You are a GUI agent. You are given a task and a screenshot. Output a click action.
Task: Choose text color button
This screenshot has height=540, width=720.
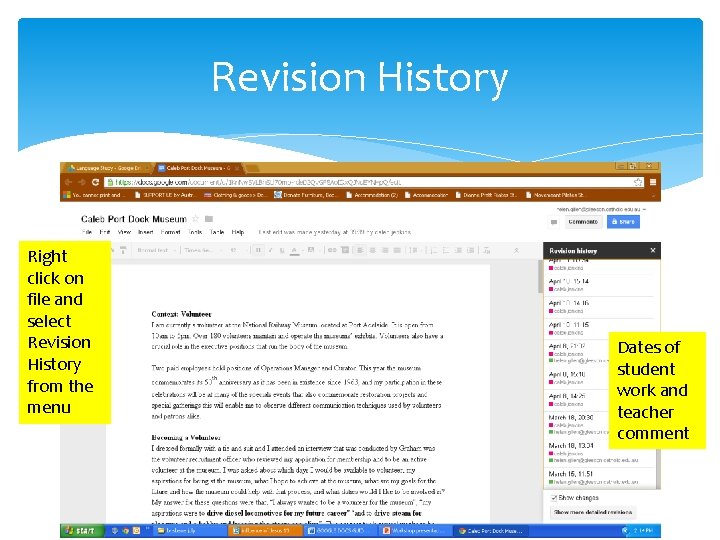click(294, 250)
